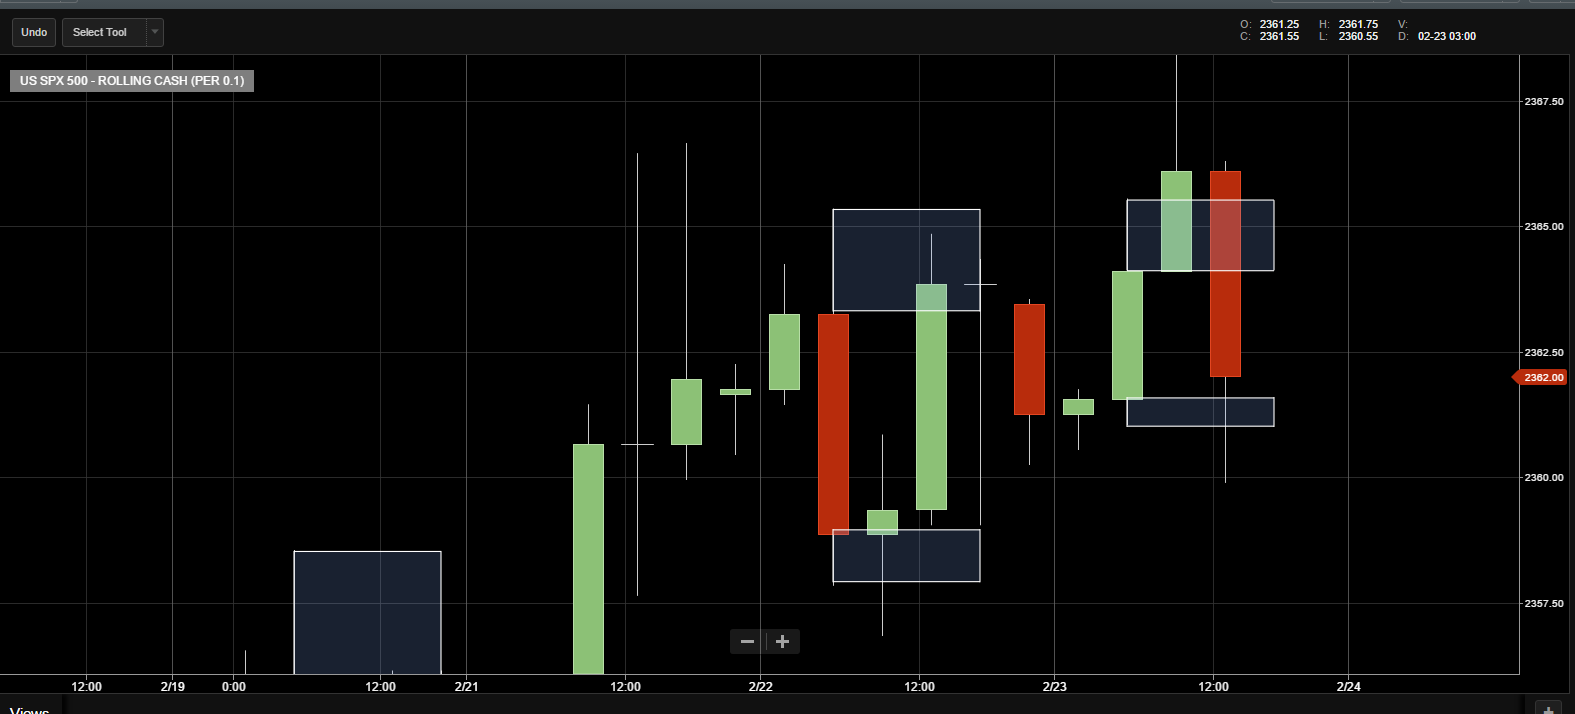Click the US SPX 500 - ROLLING CASH label

pos(132,81)
